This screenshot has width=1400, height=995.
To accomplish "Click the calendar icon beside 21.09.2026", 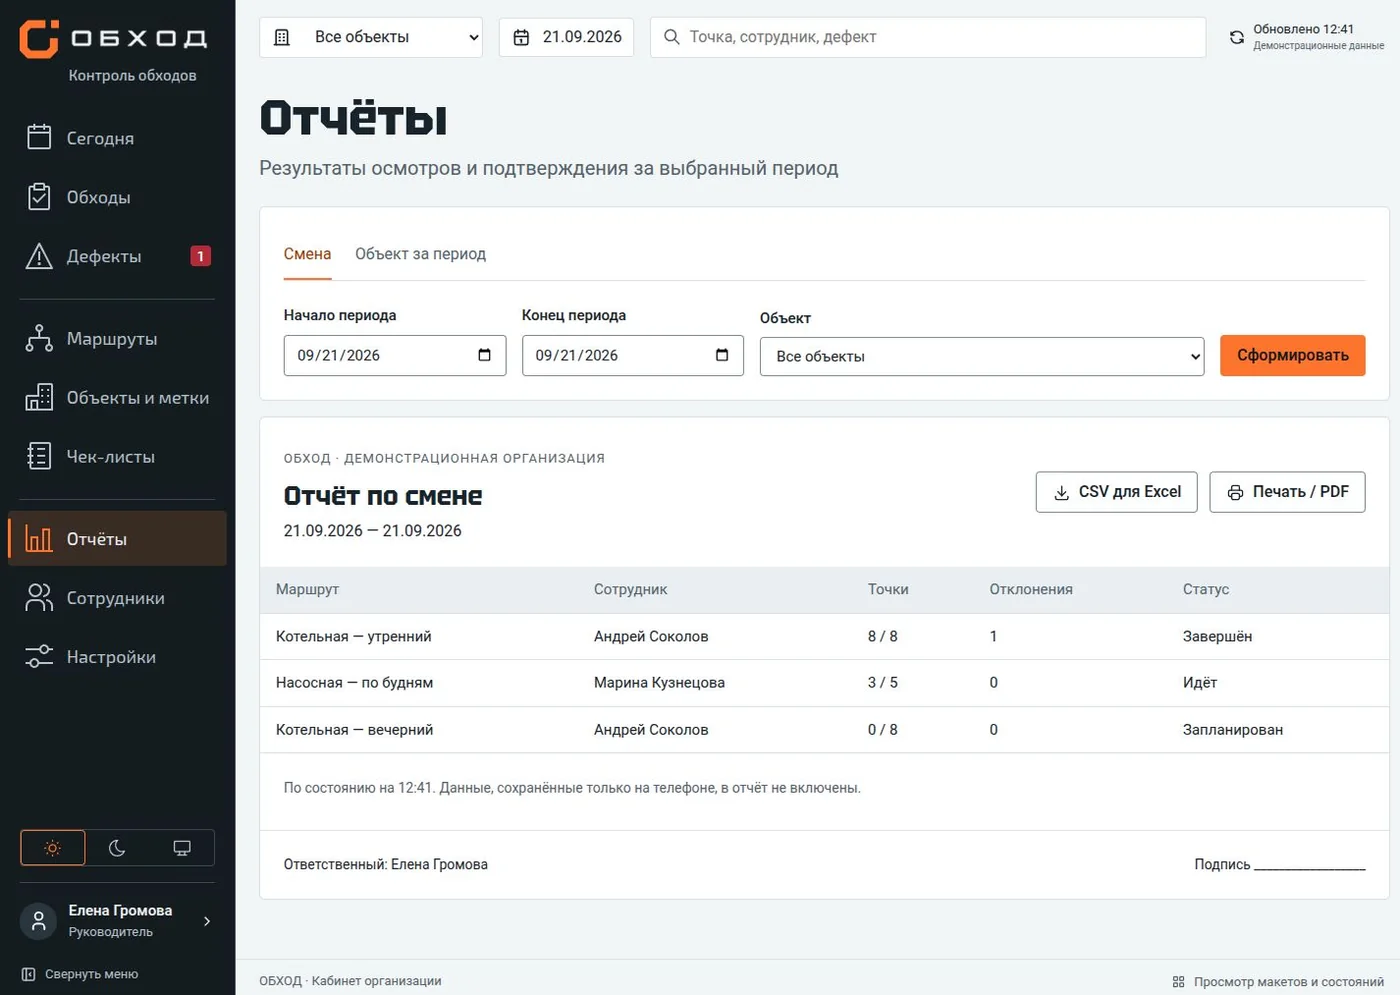I will coord(521,37).
